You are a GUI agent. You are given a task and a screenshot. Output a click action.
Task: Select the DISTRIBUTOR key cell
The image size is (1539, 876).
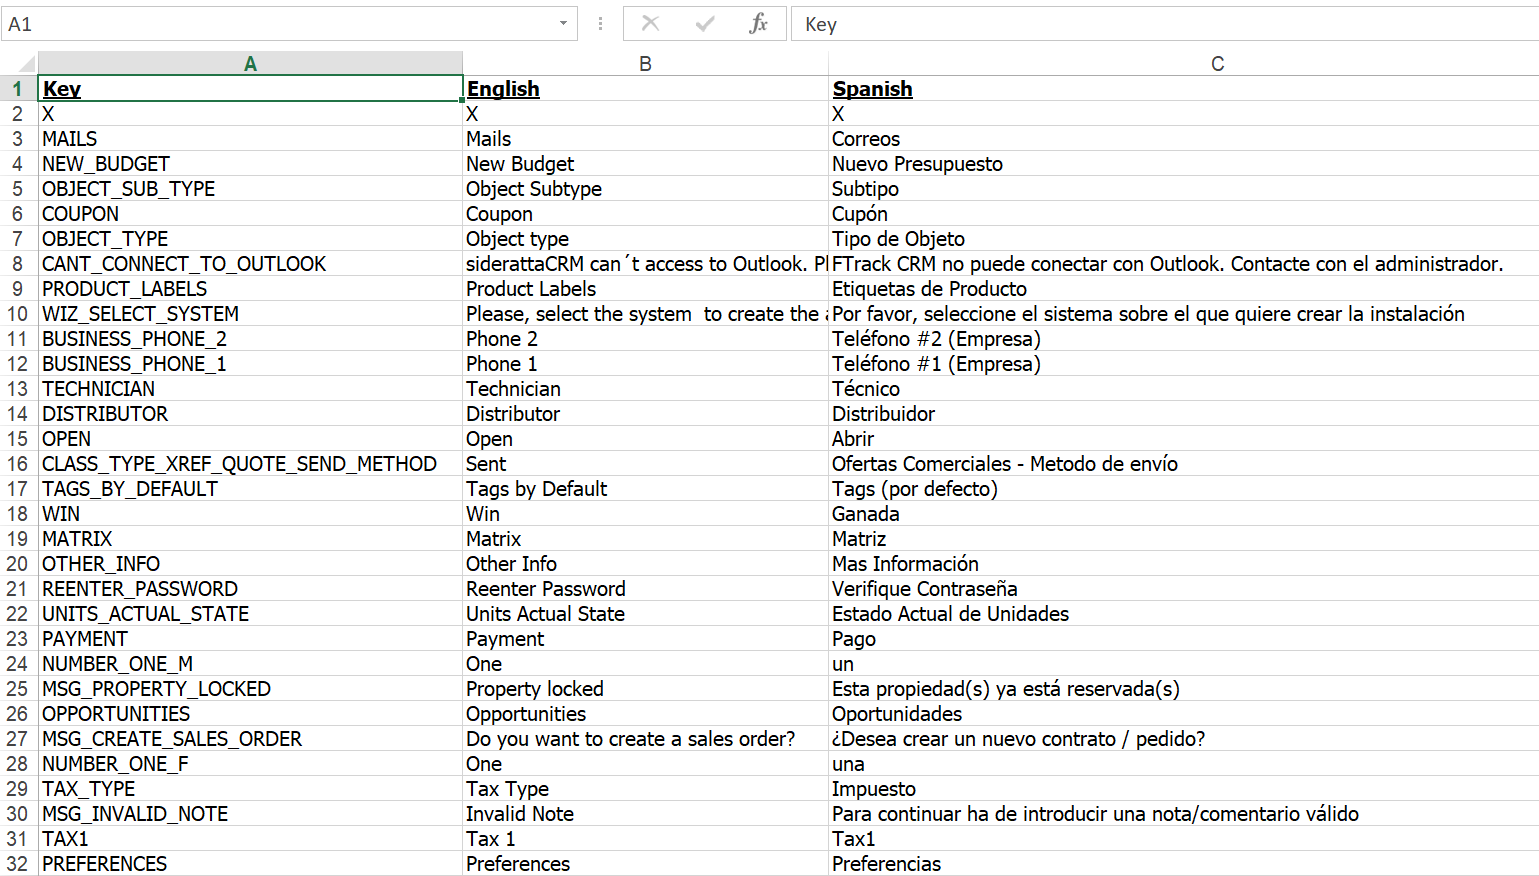coord(250,414)
